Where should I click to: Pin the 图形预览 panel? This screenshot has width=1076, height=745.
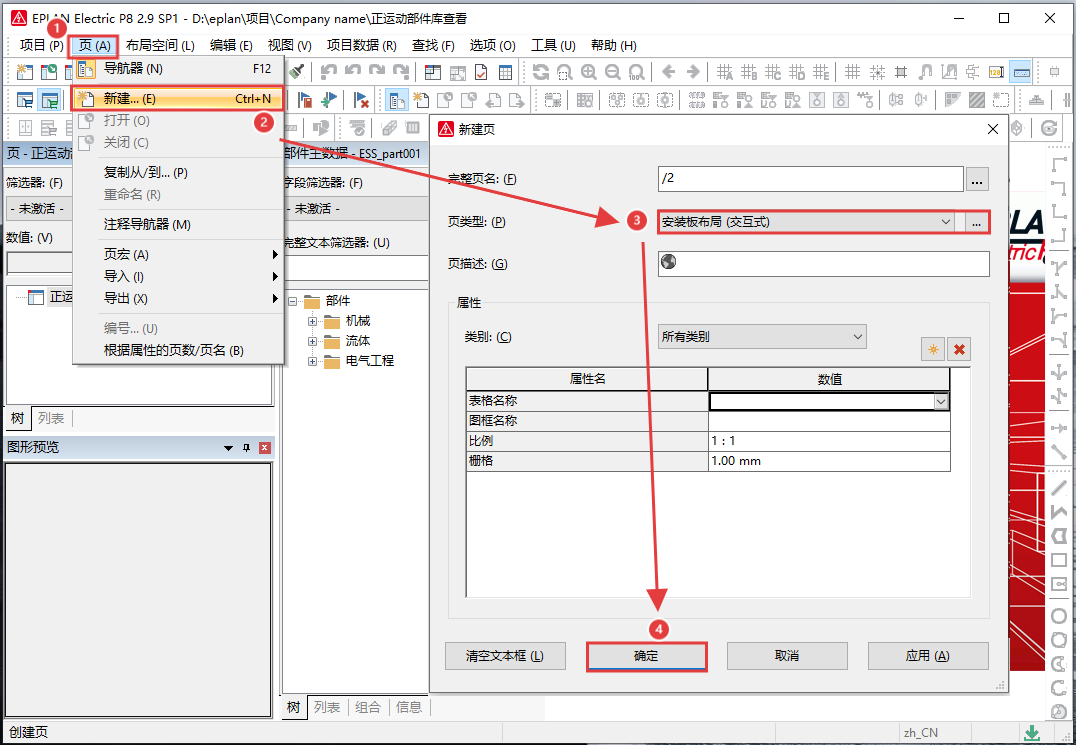245,447
